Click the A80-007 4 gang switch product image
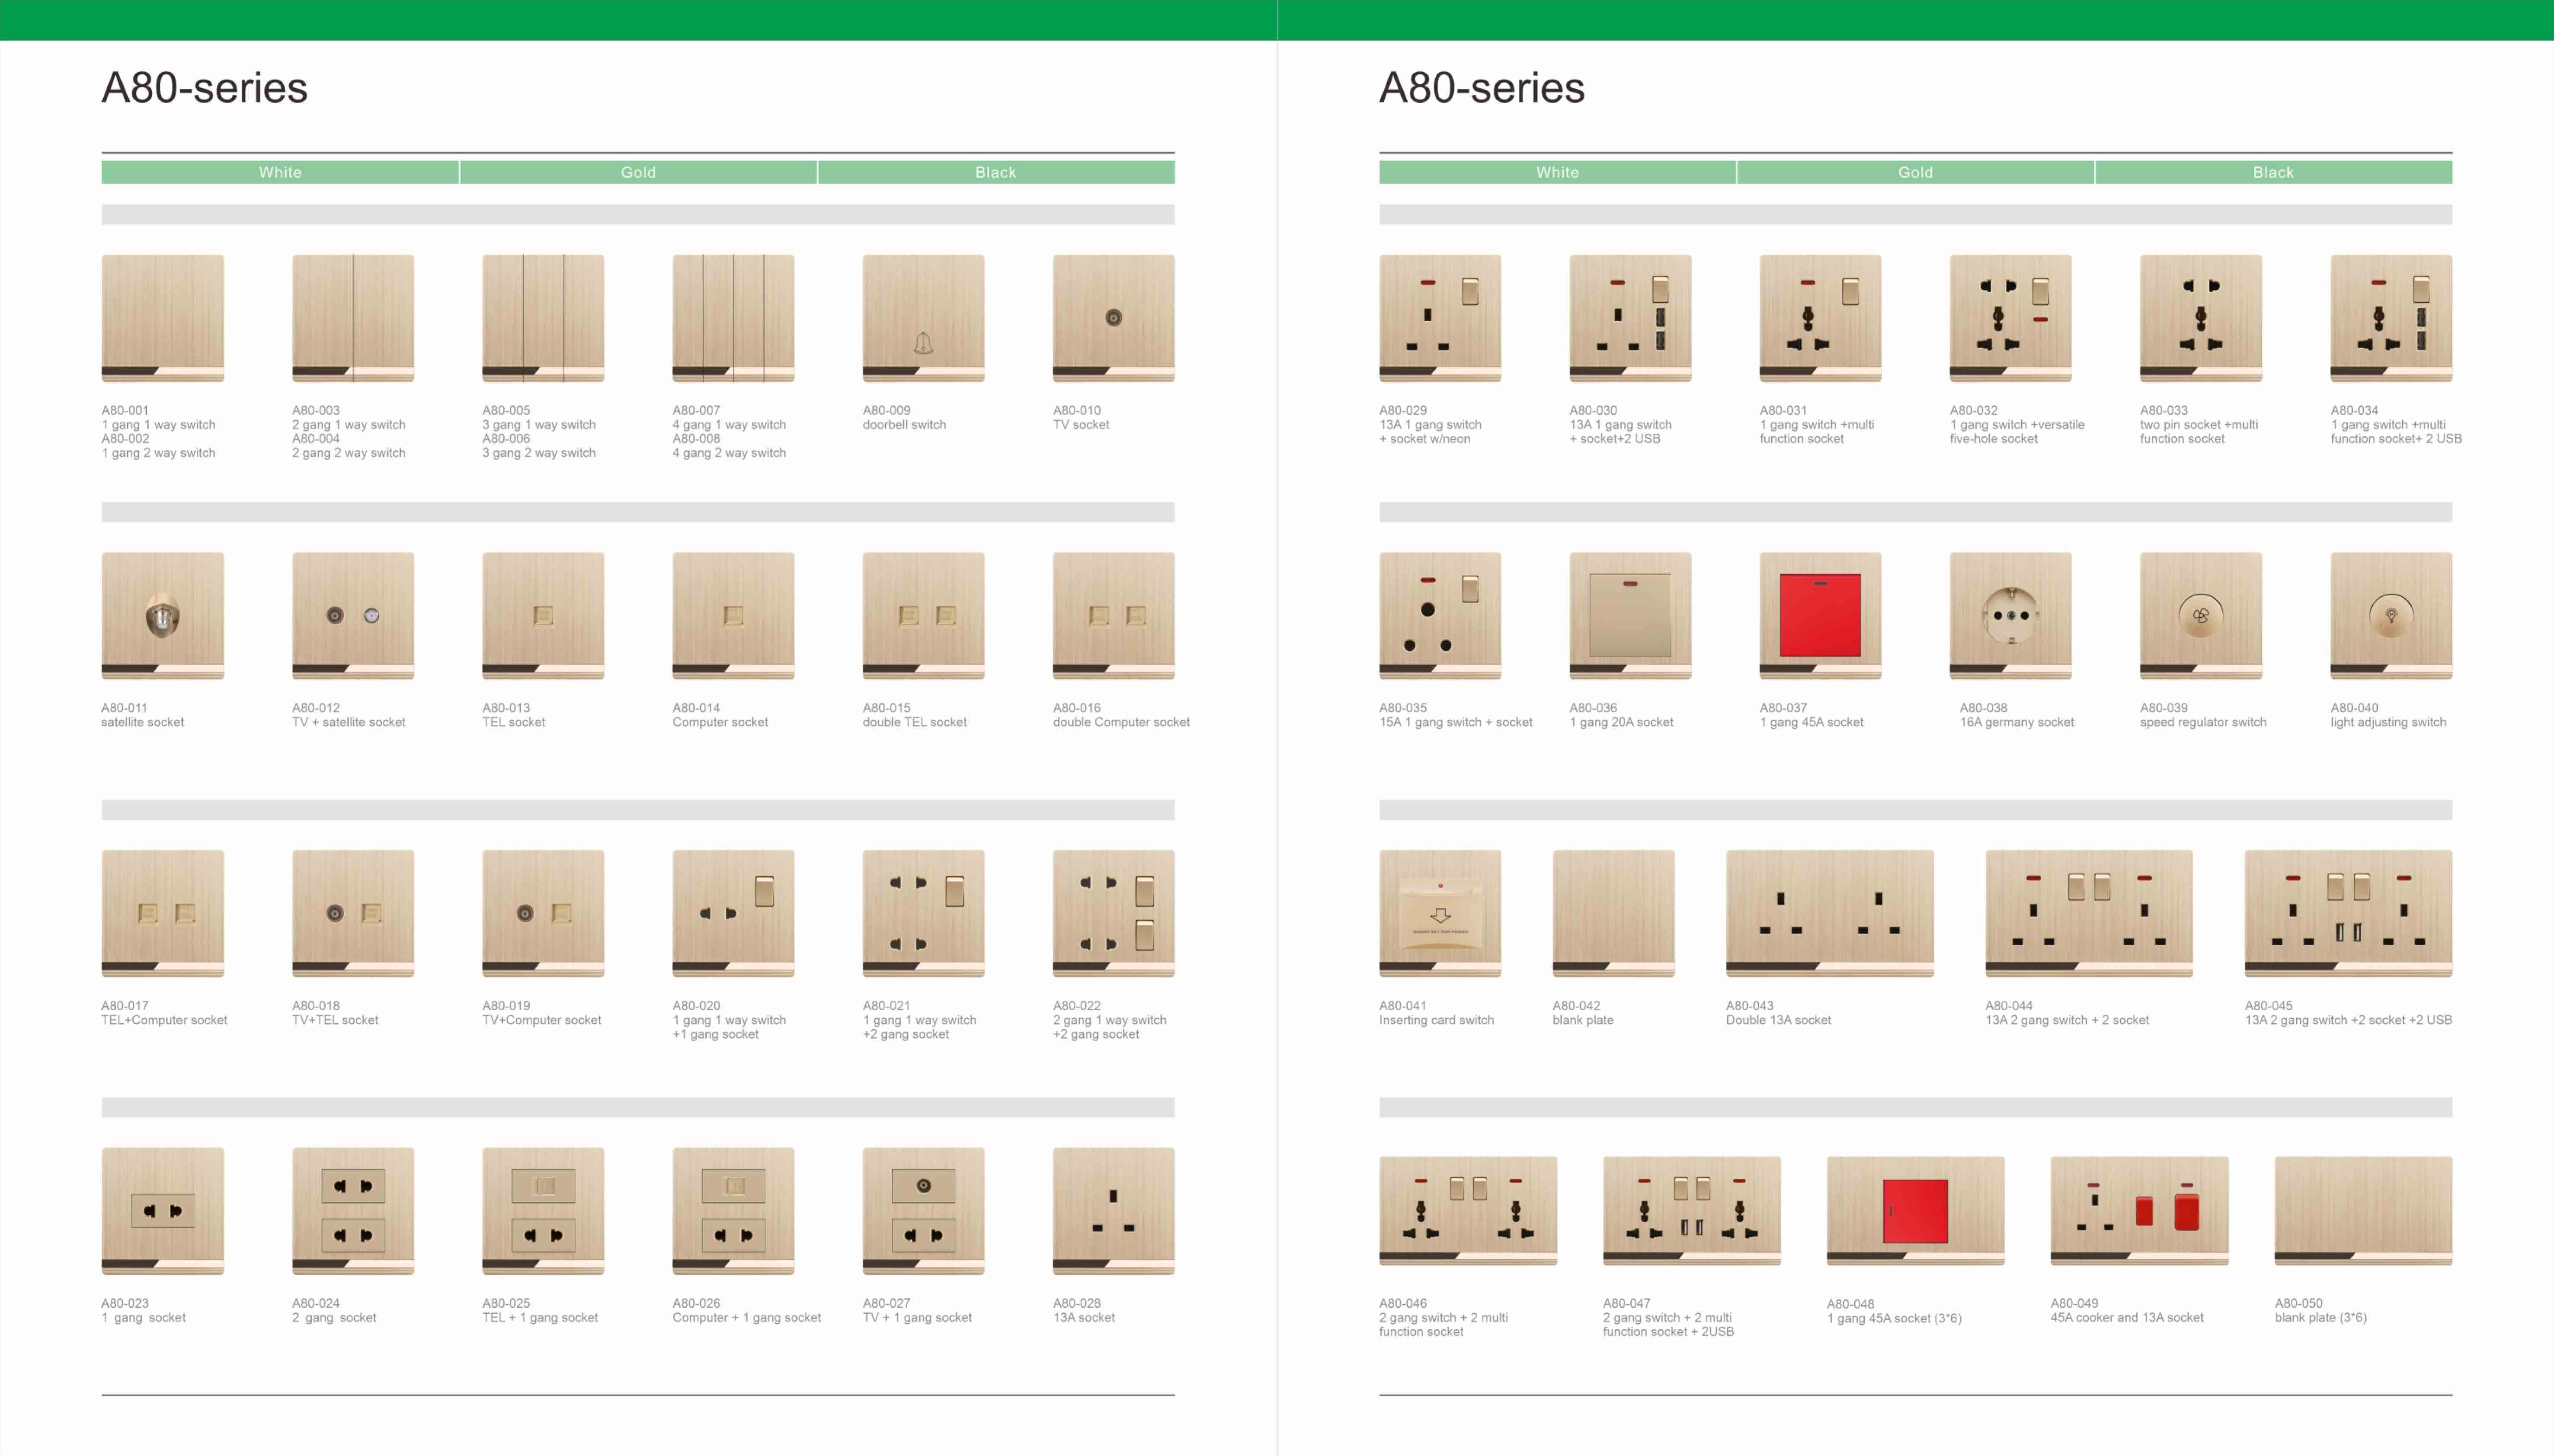The height and width of the screenshot is (1456, 2554). pyautogui.click(x=733, y=318)
